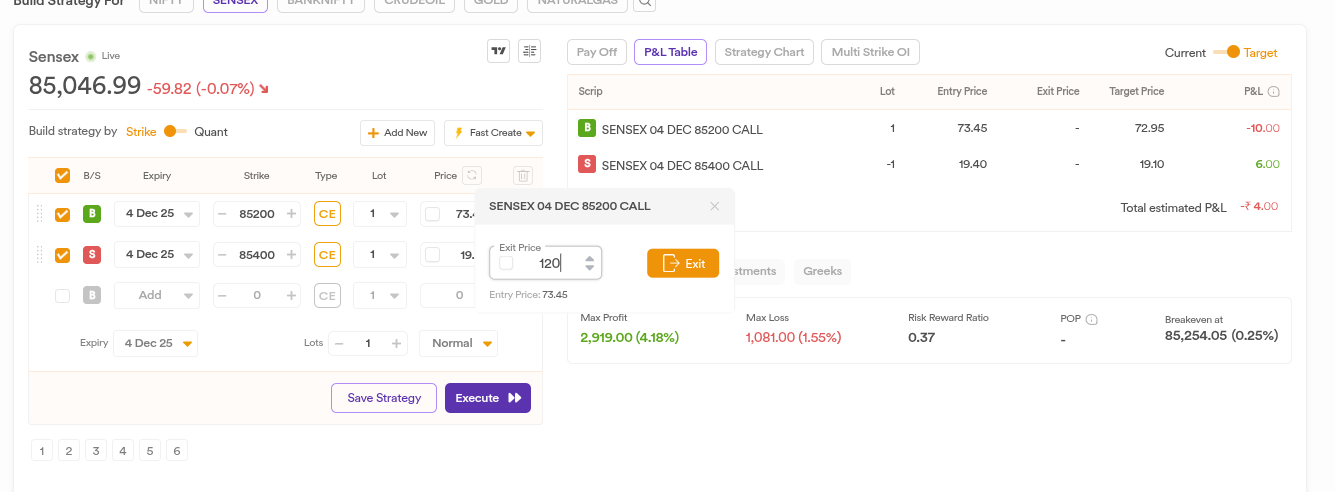This screenshot has width=1335, height=492.
Task: Expand the Normal order type dropdown
Action: pos(458,343)
